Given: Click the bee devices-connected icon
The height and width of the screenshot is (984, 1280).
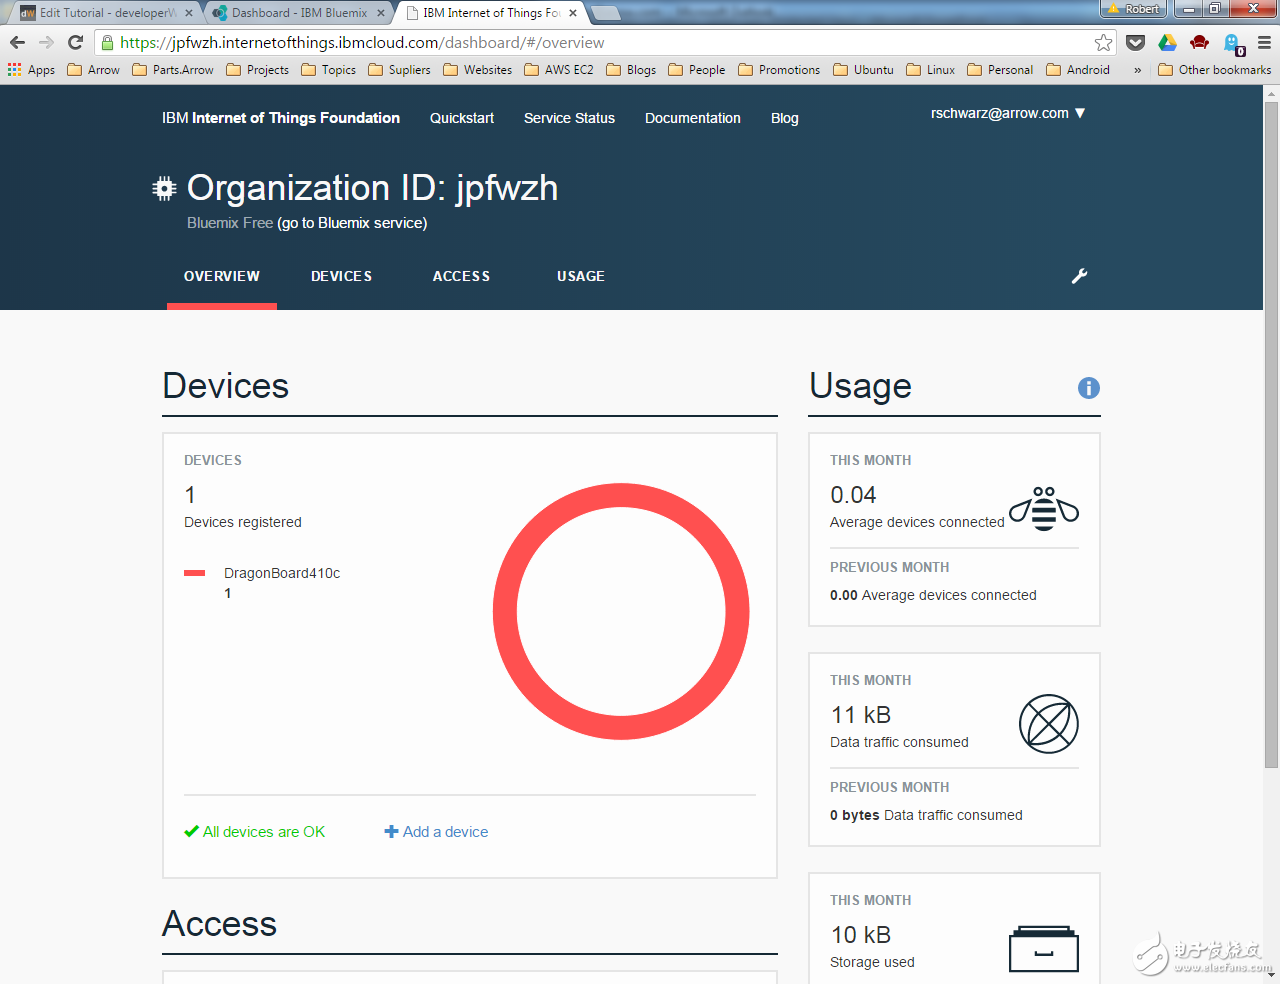Looking at the screenshot, I should click(x=1043, y=509).
